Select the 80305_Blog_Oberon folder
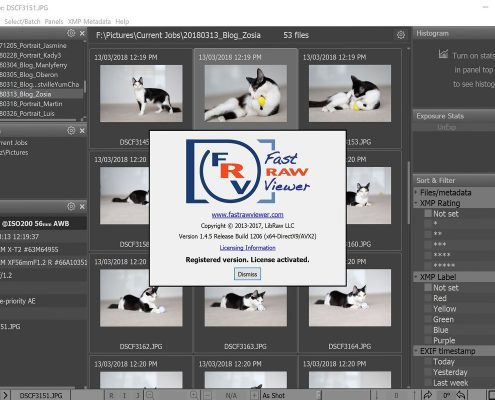This screenshot has width=495, height=400. 29,75
